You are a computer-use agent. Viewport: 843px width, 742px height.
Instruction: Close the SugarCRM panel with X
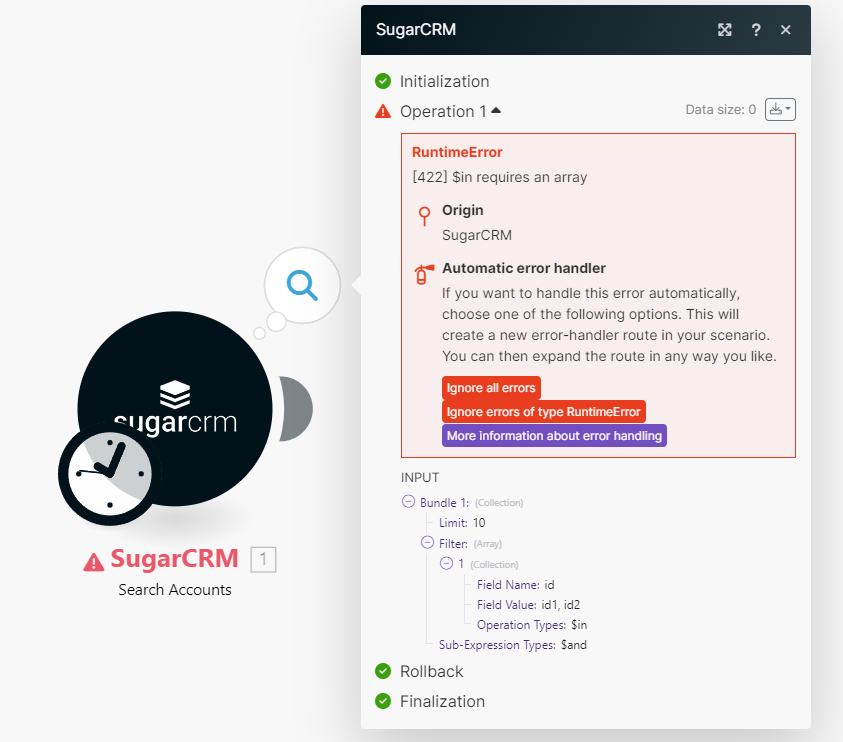coord(785,30)
